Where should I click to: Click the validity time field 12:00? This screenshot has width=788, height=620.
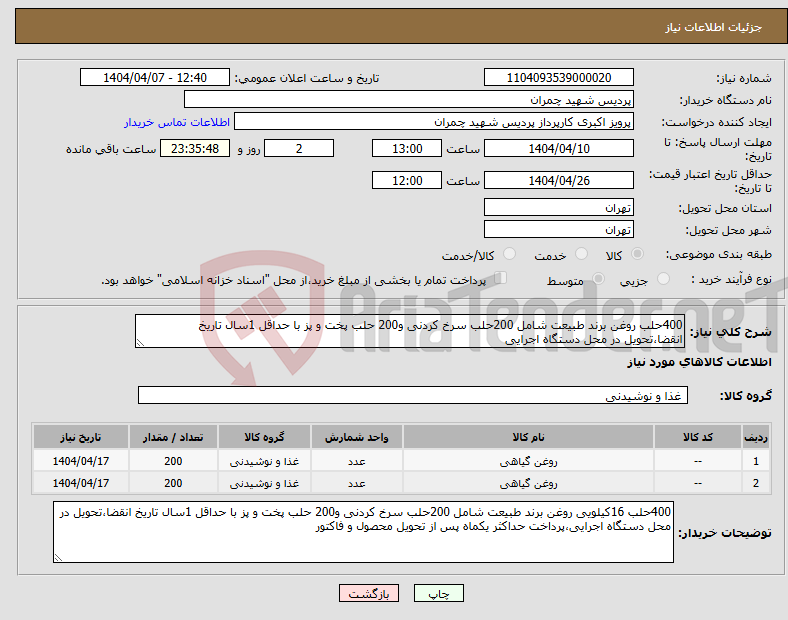[407, 180]
